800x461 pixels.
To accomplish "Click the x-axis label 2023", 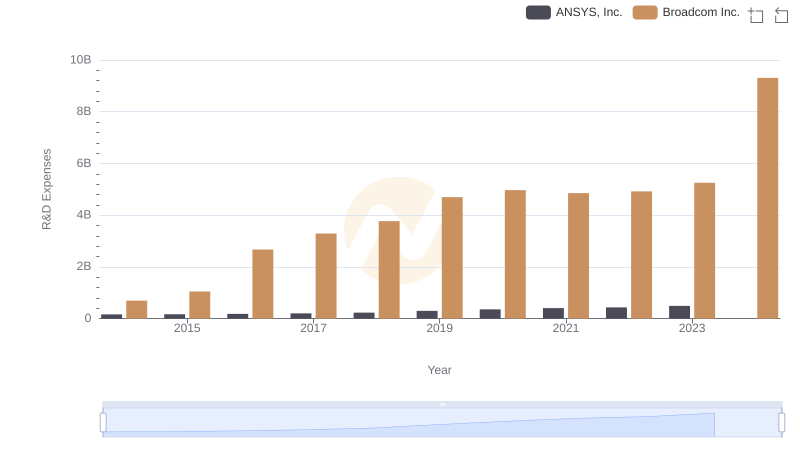I will click(x=692, y=328).
